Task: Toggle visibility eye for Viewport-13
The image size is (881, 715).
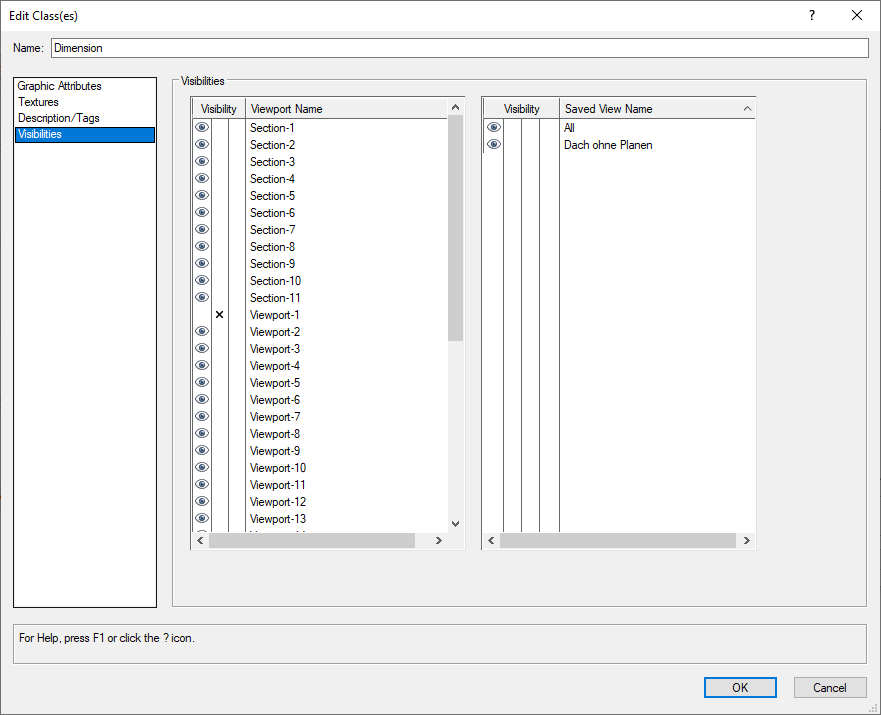Action: (201, 518)
